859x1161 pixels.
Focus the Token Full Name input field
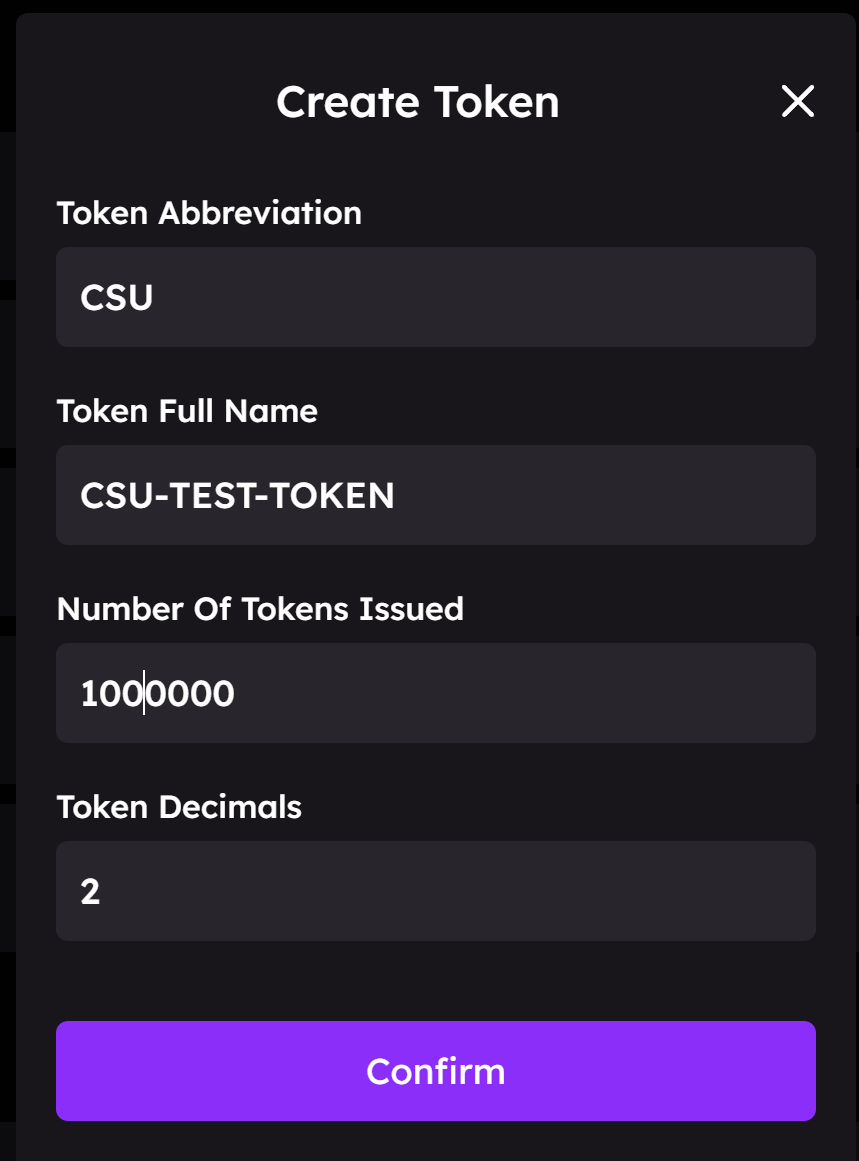tap(435, 495)
